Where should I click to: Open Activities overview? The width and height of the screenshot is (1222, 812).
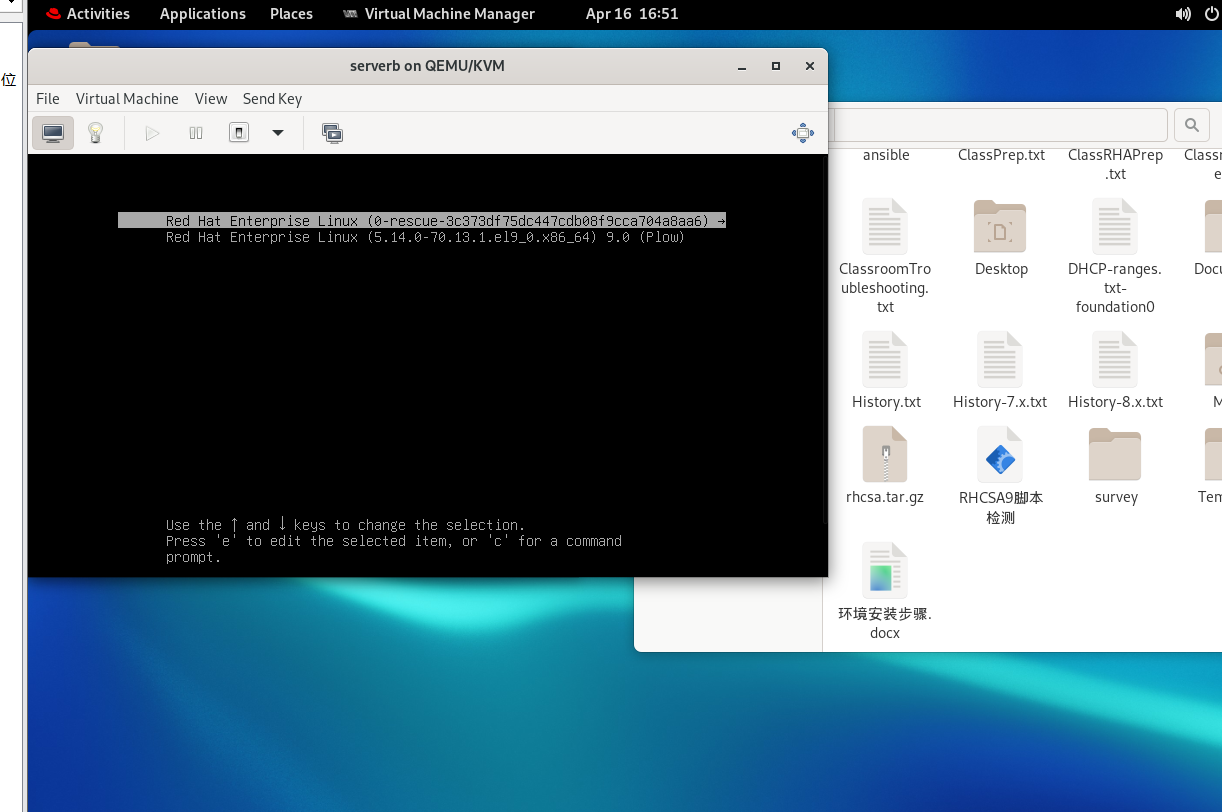[x=88, y=14]
